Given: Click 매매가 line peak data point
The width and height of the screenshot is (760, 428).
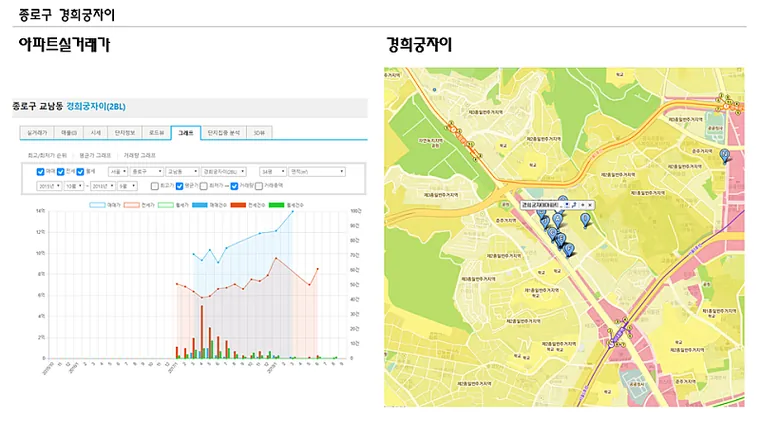Looking at the screenshot, I should [x=292, y=211].
